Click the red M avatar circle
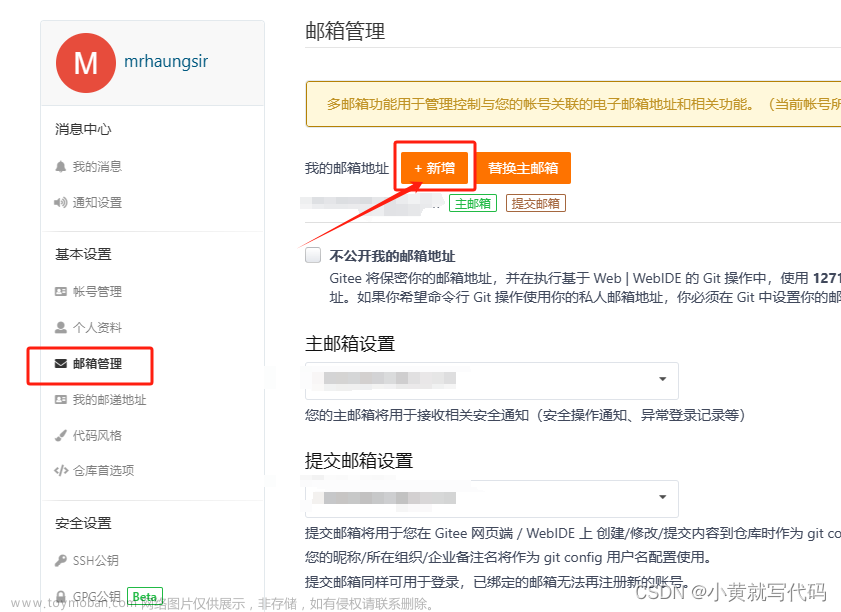Image resolution: width=841 pixels, height=612 pixels. (x=86, y=63)
